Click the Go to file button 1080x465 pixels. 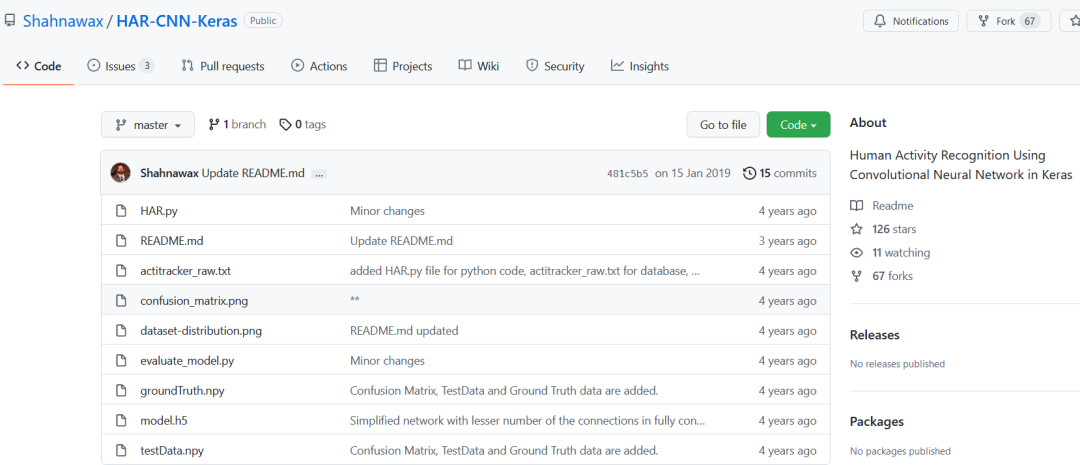point(723,125)
